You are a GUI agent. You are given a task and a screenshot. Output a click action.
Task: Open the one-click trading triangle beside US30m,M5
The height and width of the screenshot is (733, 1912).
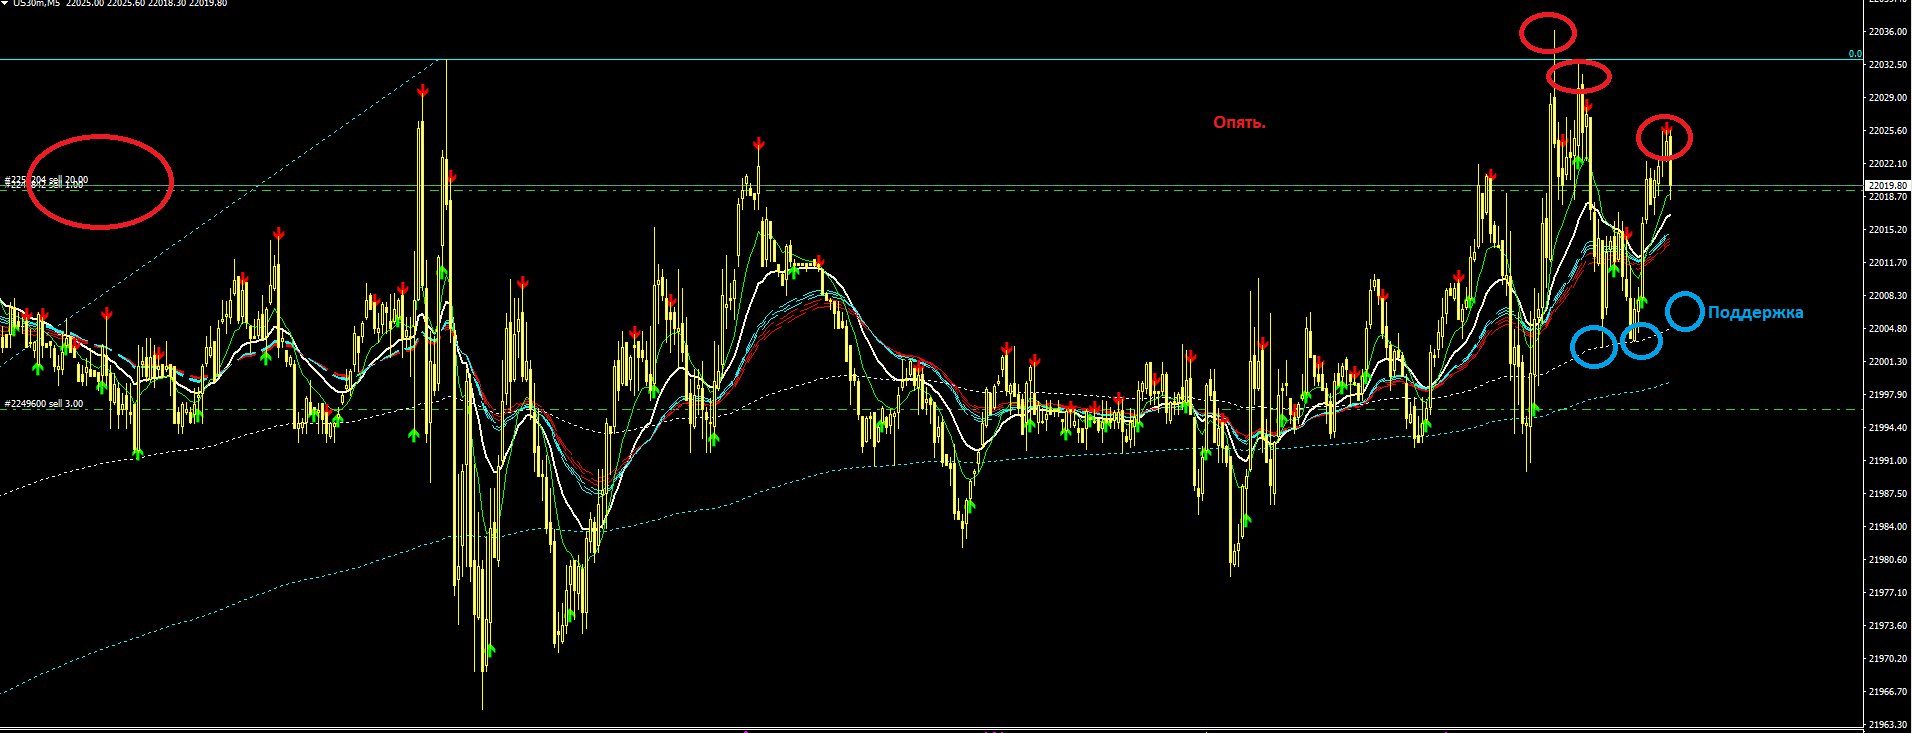5,3
